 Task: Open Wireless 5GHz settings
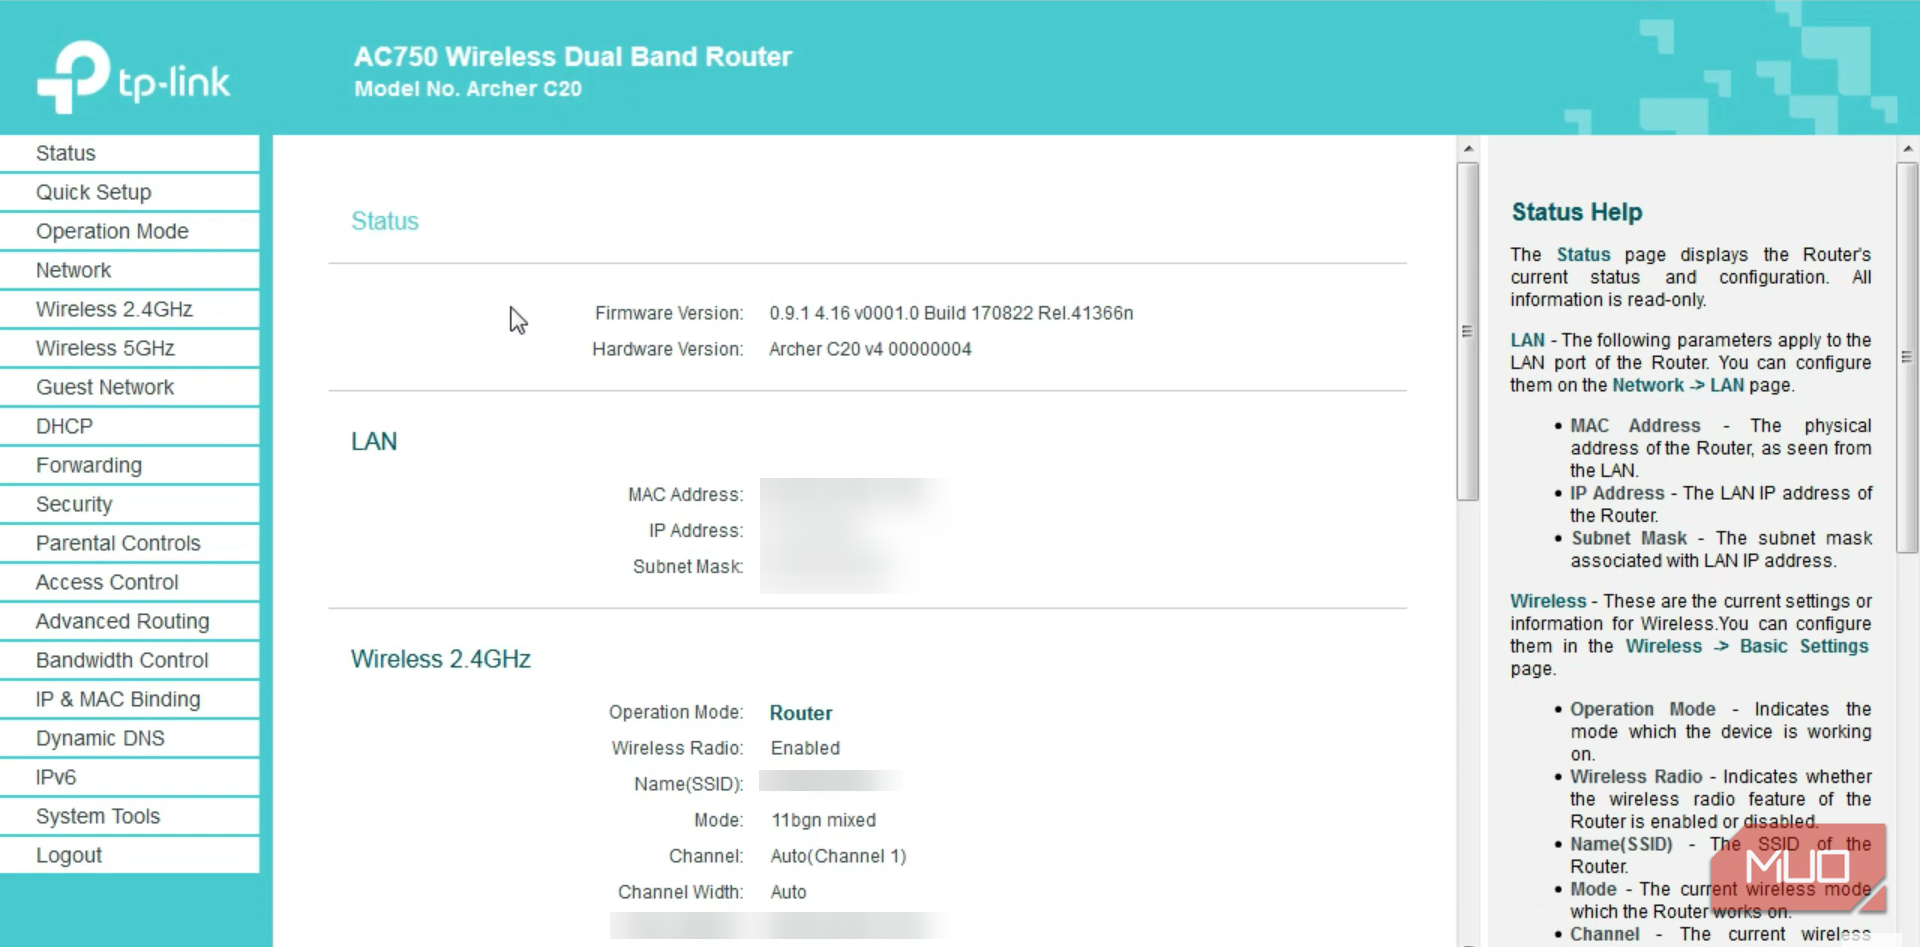(130, 348)
